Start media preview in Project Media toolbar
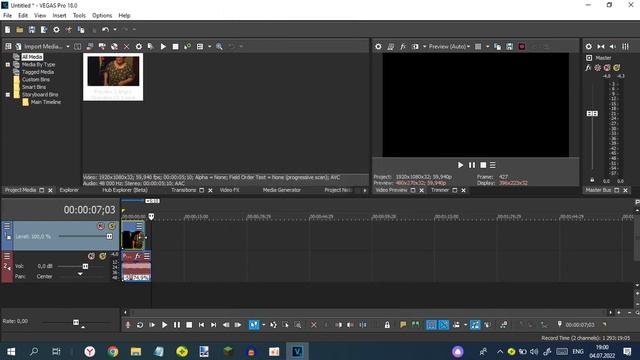The height and width of the screenshot is (360, 640). tap(163, 47)
